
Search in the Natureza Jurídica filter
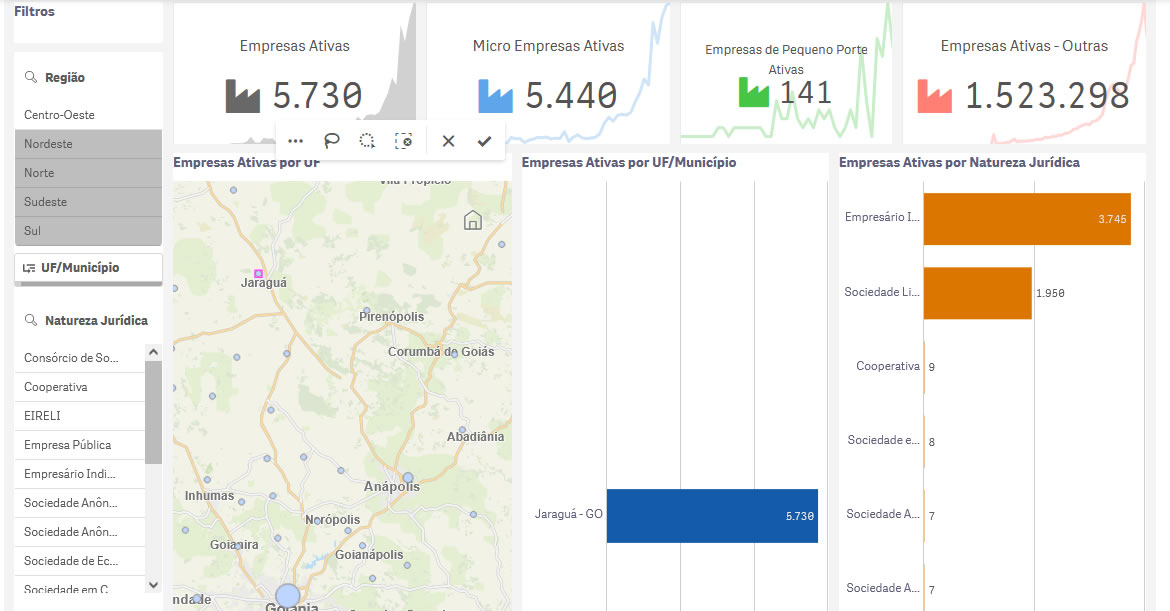click(30, 320)
